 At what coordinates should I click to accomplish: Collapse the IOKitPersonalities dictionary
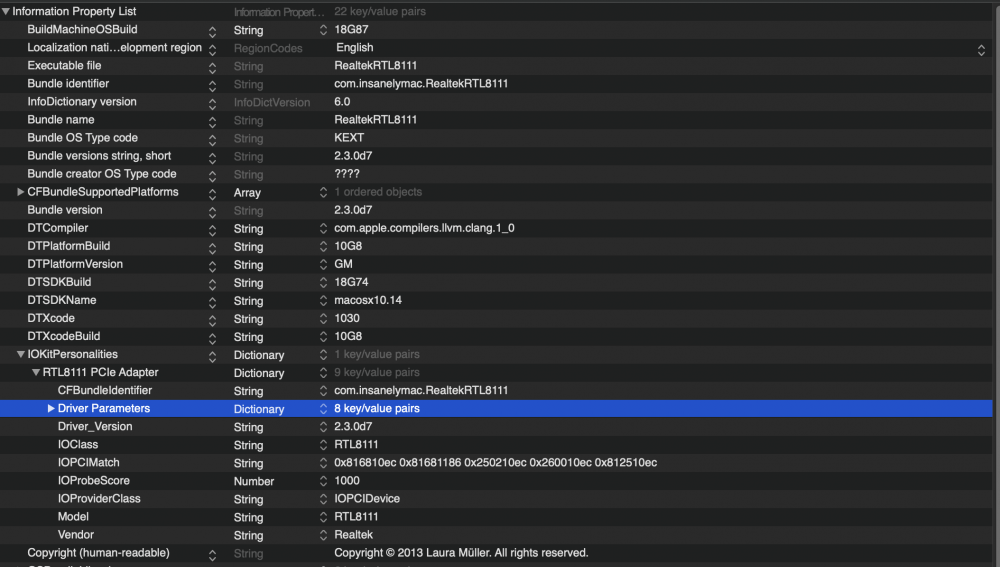coord(20,354)
